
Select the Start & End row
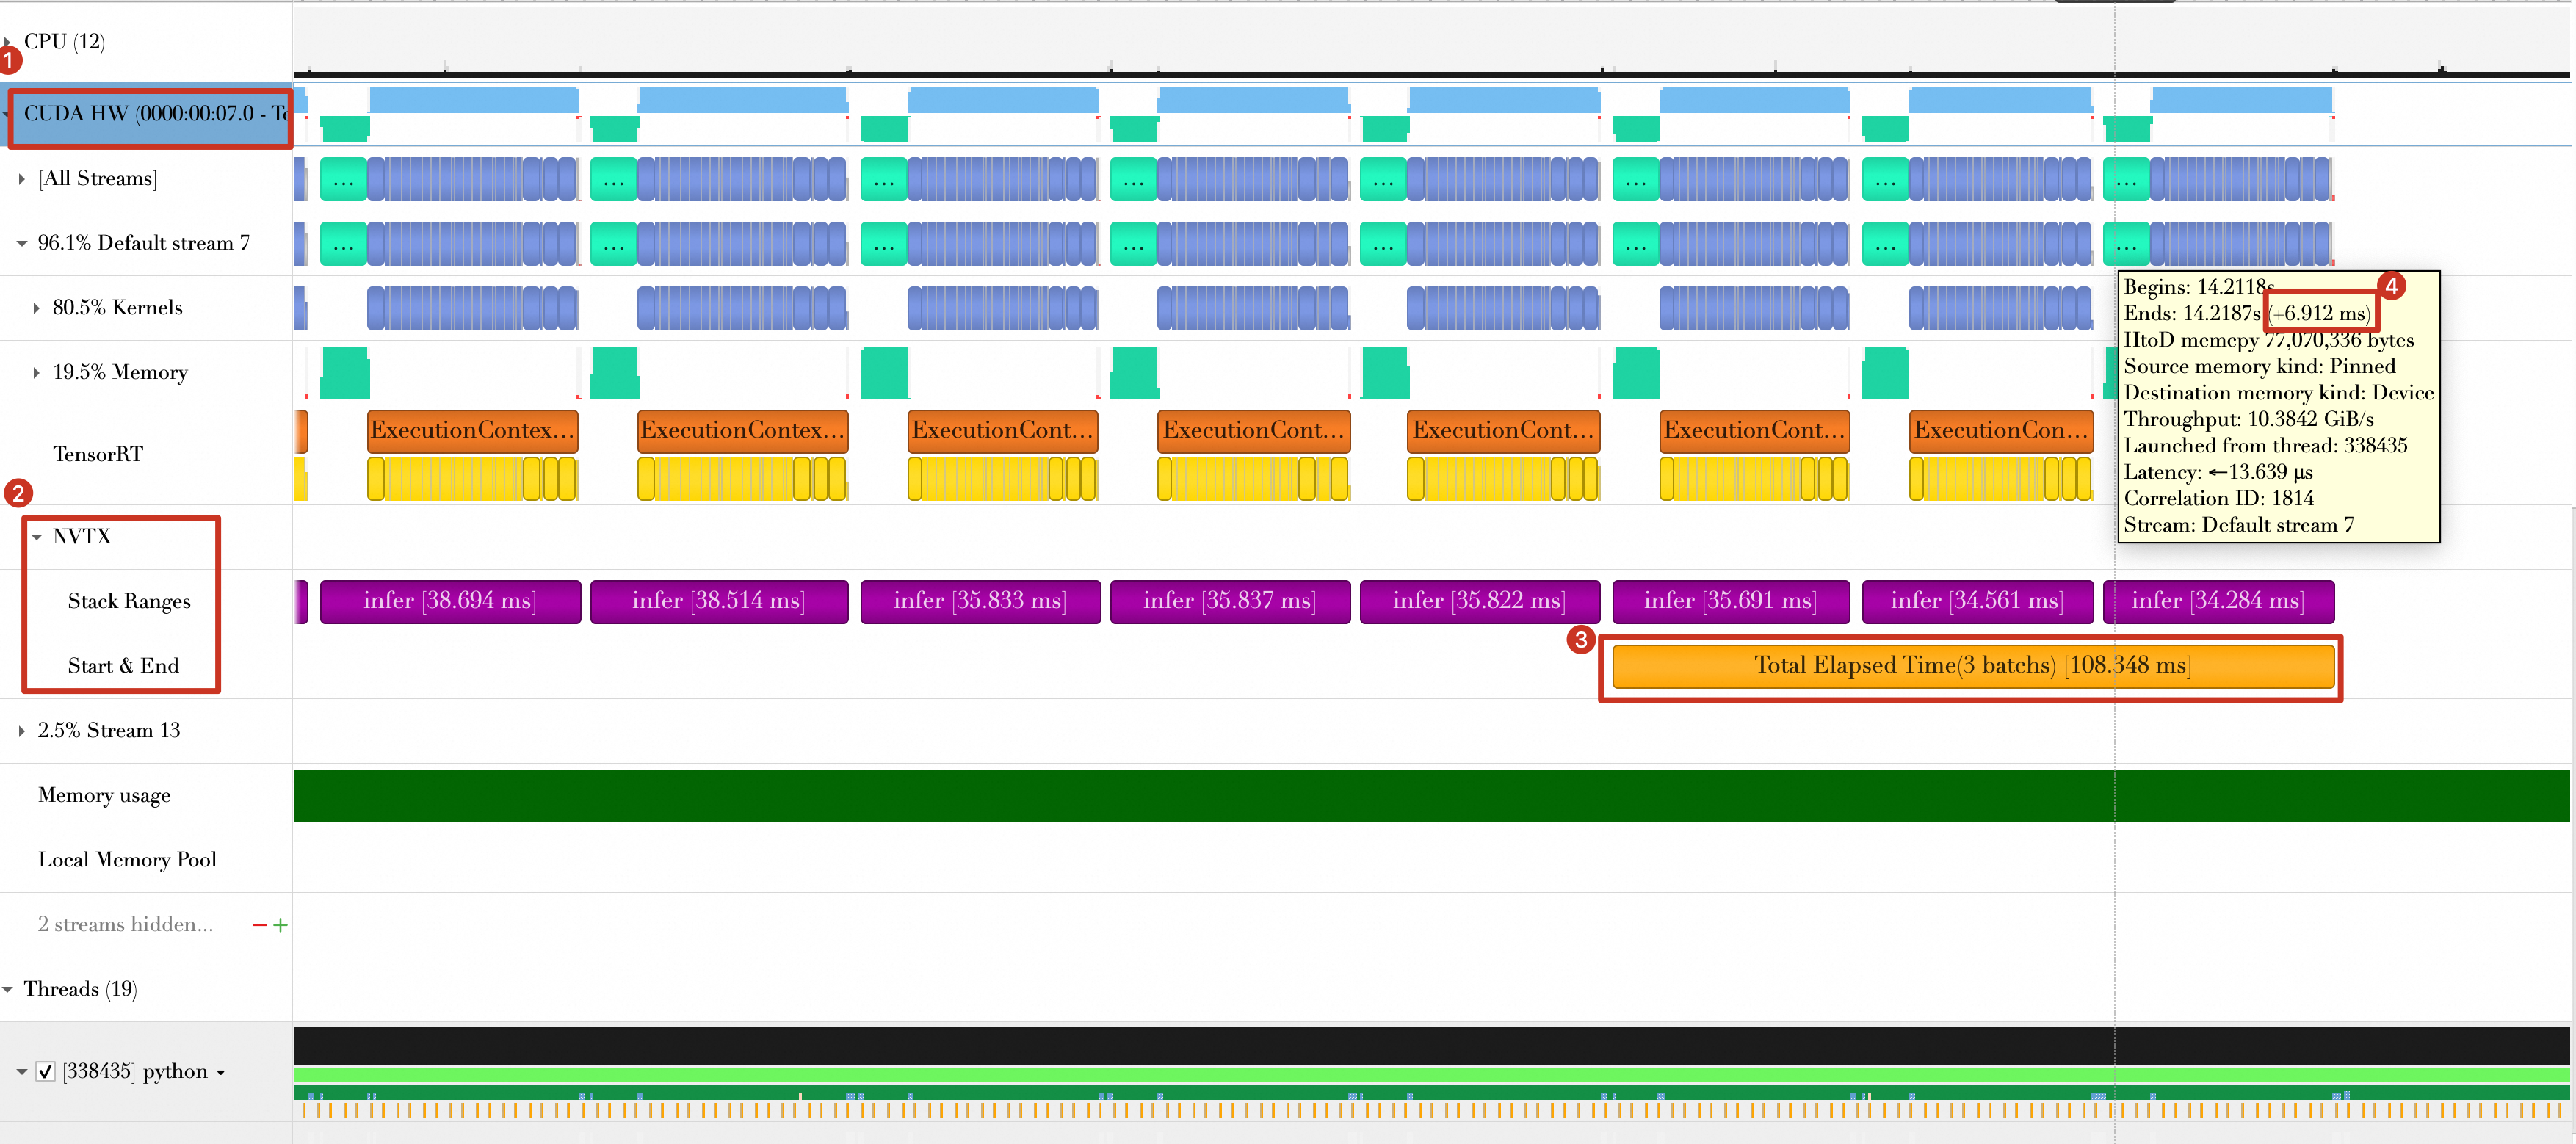[123, 666]
